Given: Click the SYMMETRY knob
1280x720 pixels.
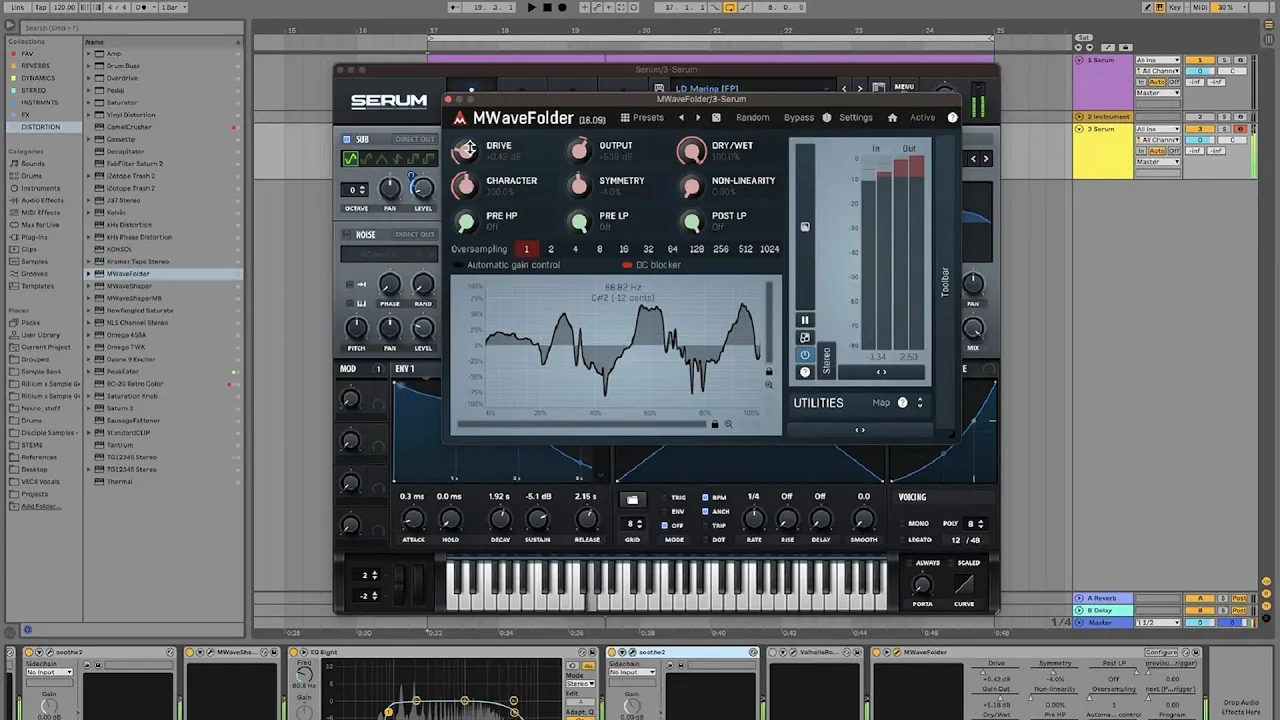Looking at the screenshot, I should [x=579, y=186].
